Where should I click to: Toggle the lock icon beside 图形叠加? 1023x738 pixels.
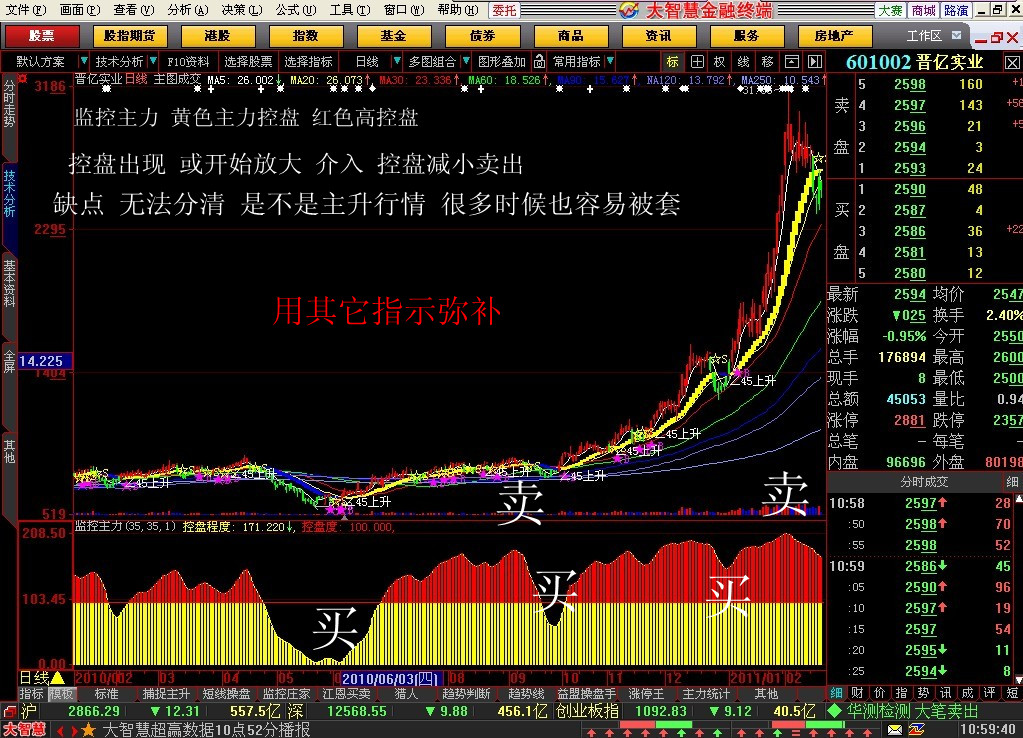pos(540,62)
